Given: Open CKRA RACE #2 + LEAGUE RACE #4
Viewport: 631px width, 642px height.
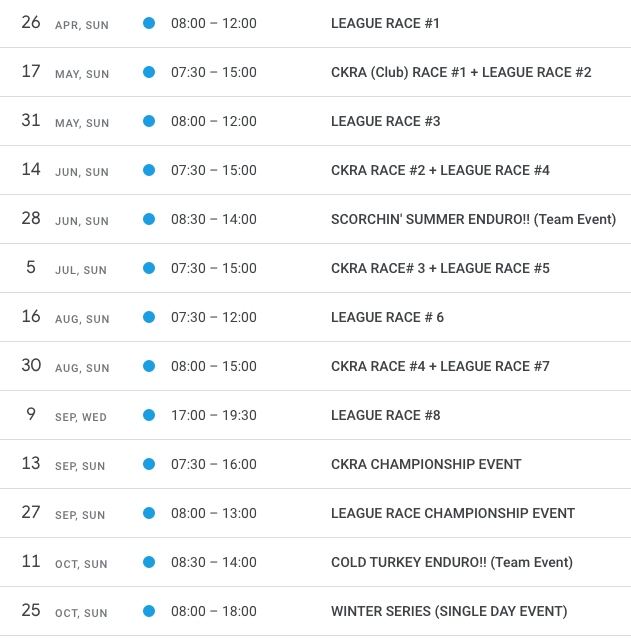Looking at the screenshot, I should pyautogui.click(x=440, y=170).
